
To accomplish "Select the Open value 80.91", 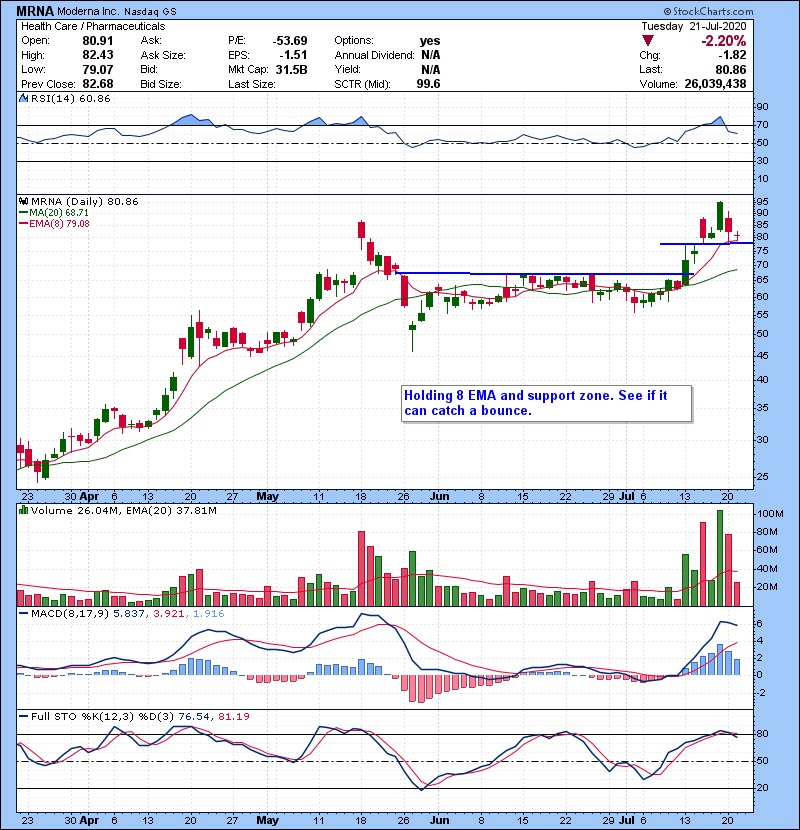I will [98, 41].
